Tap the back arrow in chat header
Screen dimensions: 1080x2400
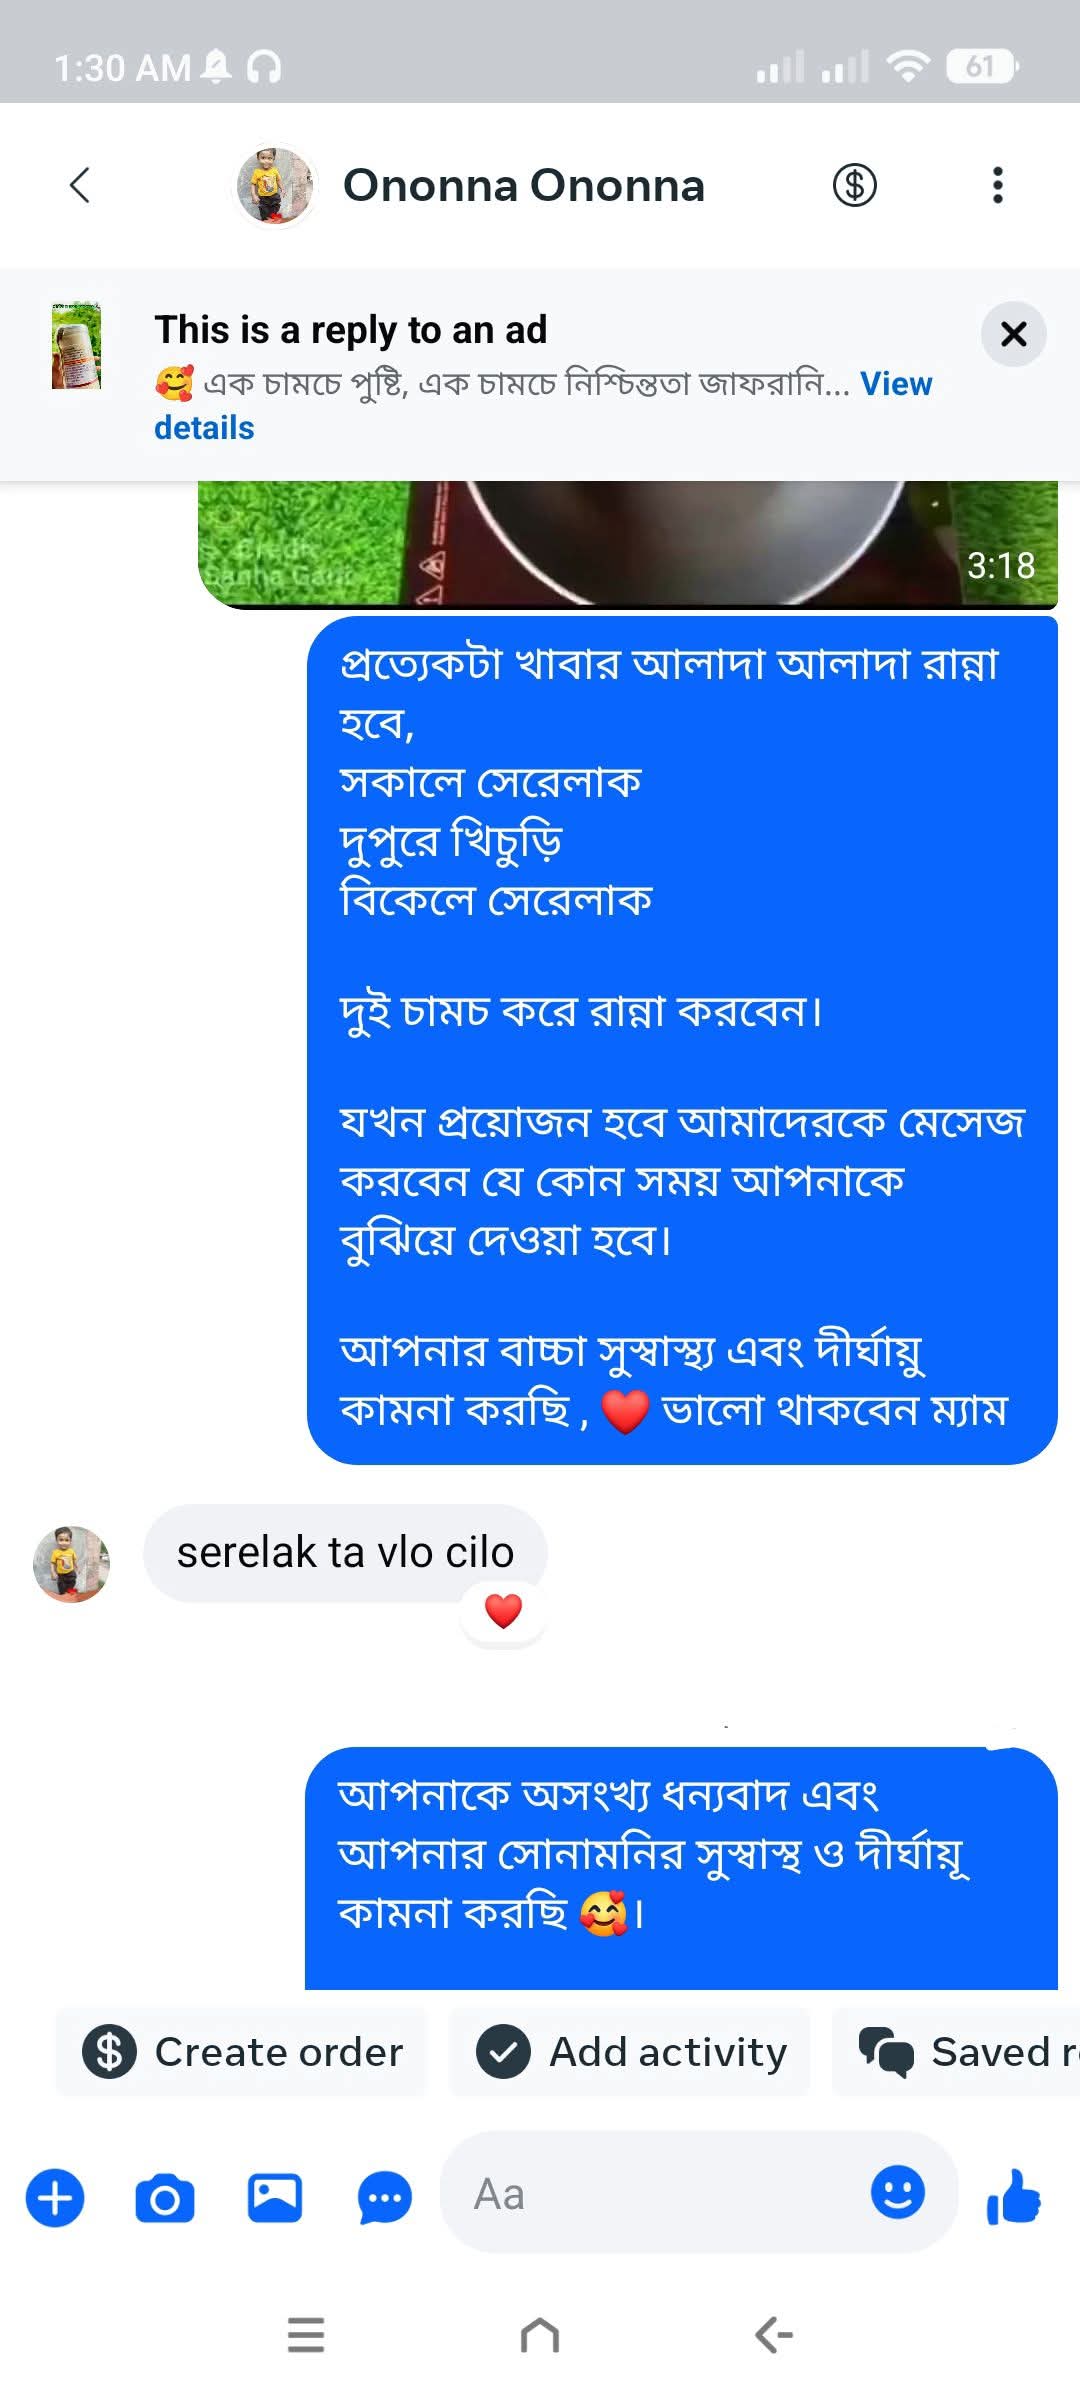coord(80,185)
